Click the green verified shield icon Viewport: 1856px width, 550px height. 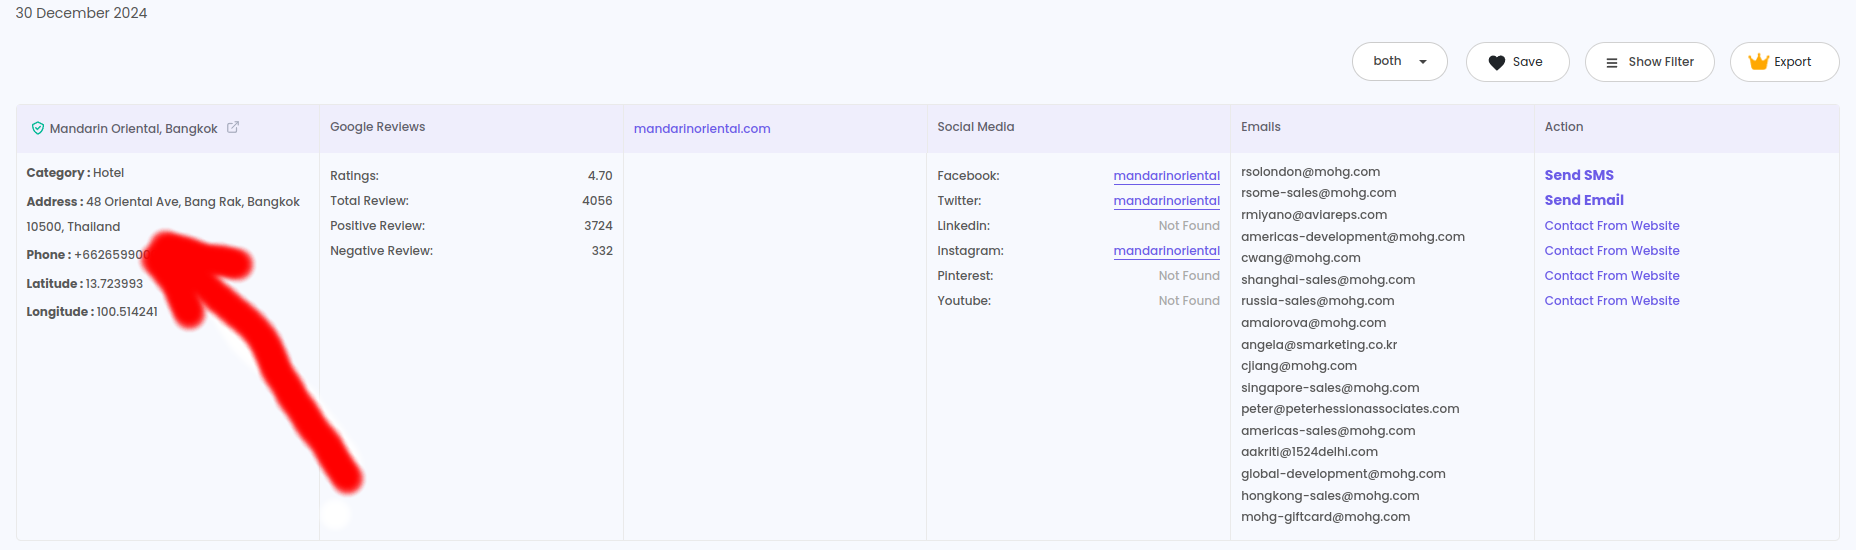[38, 128]
